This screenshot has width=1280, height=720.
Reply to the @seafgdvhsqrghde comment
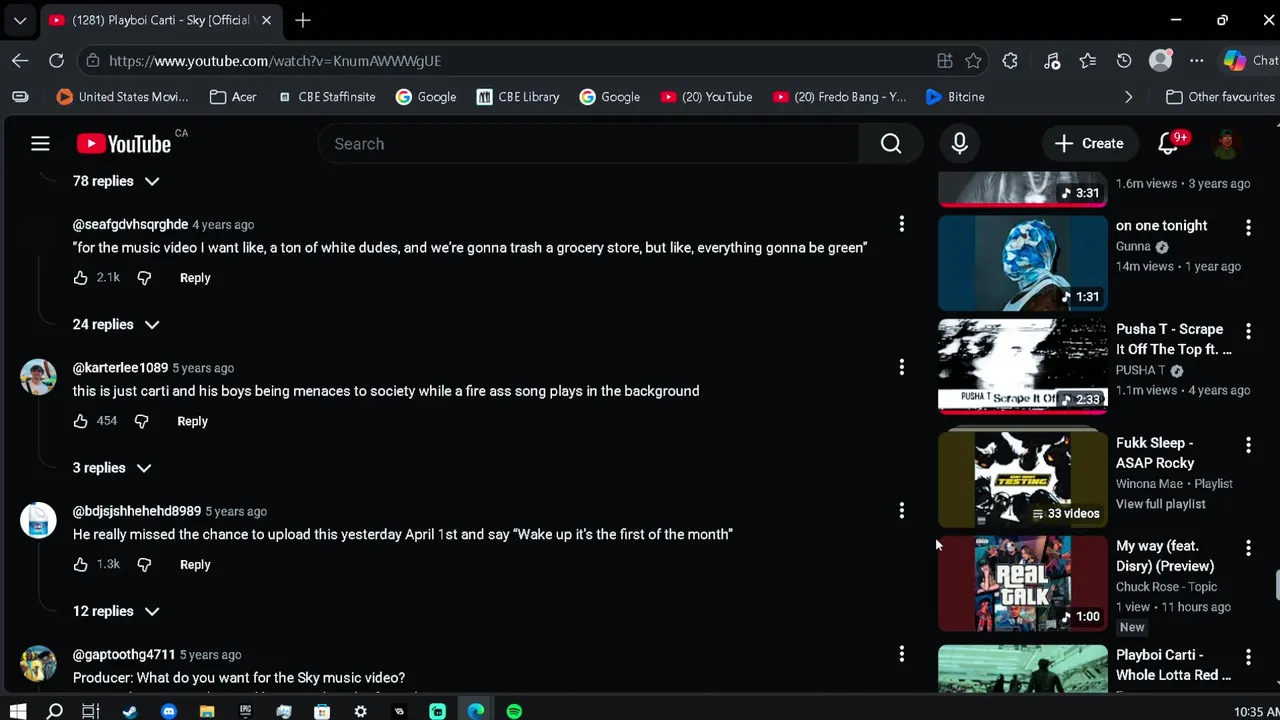195,278
